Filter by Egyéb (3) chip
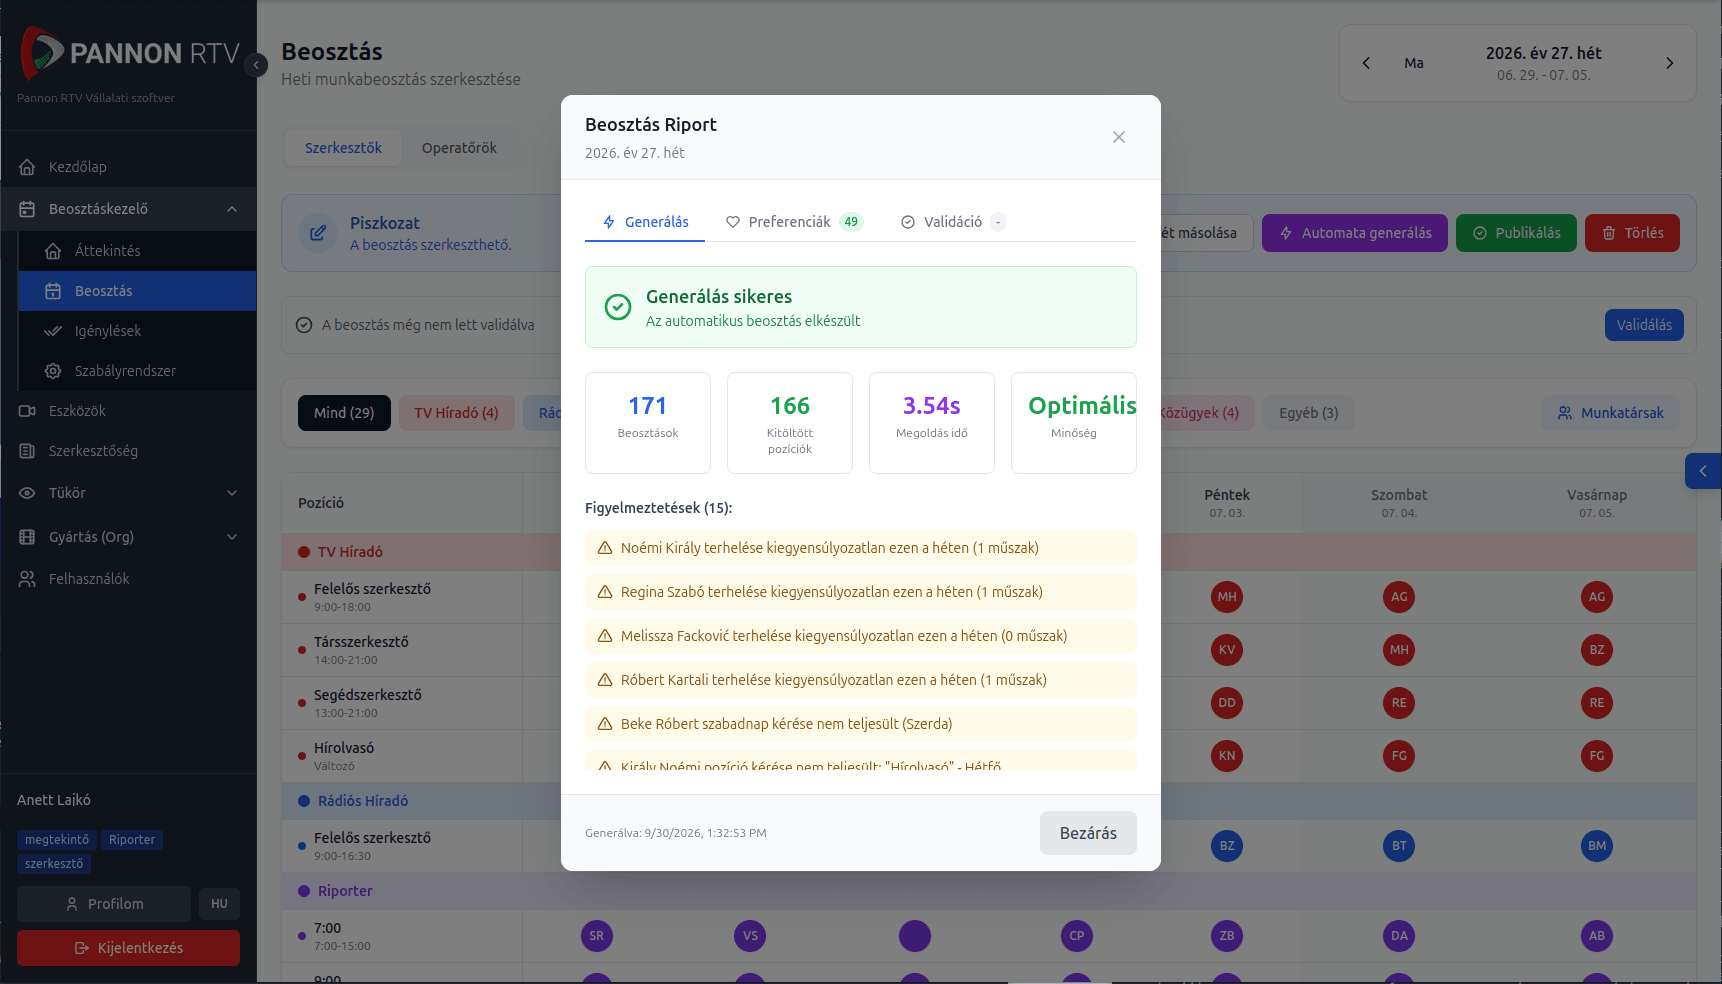The image size is (1722, 984). (x=1308, y=413)
